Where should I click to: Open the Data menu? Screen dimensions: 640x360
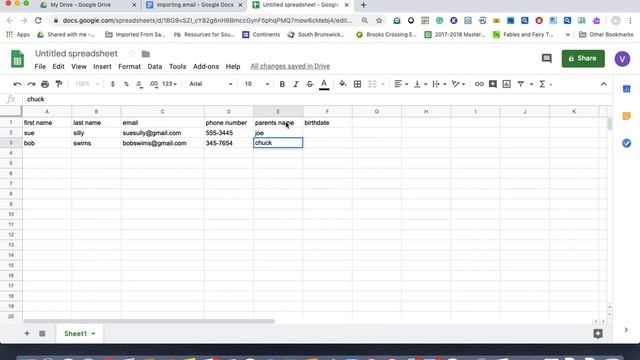coord(155,67)
